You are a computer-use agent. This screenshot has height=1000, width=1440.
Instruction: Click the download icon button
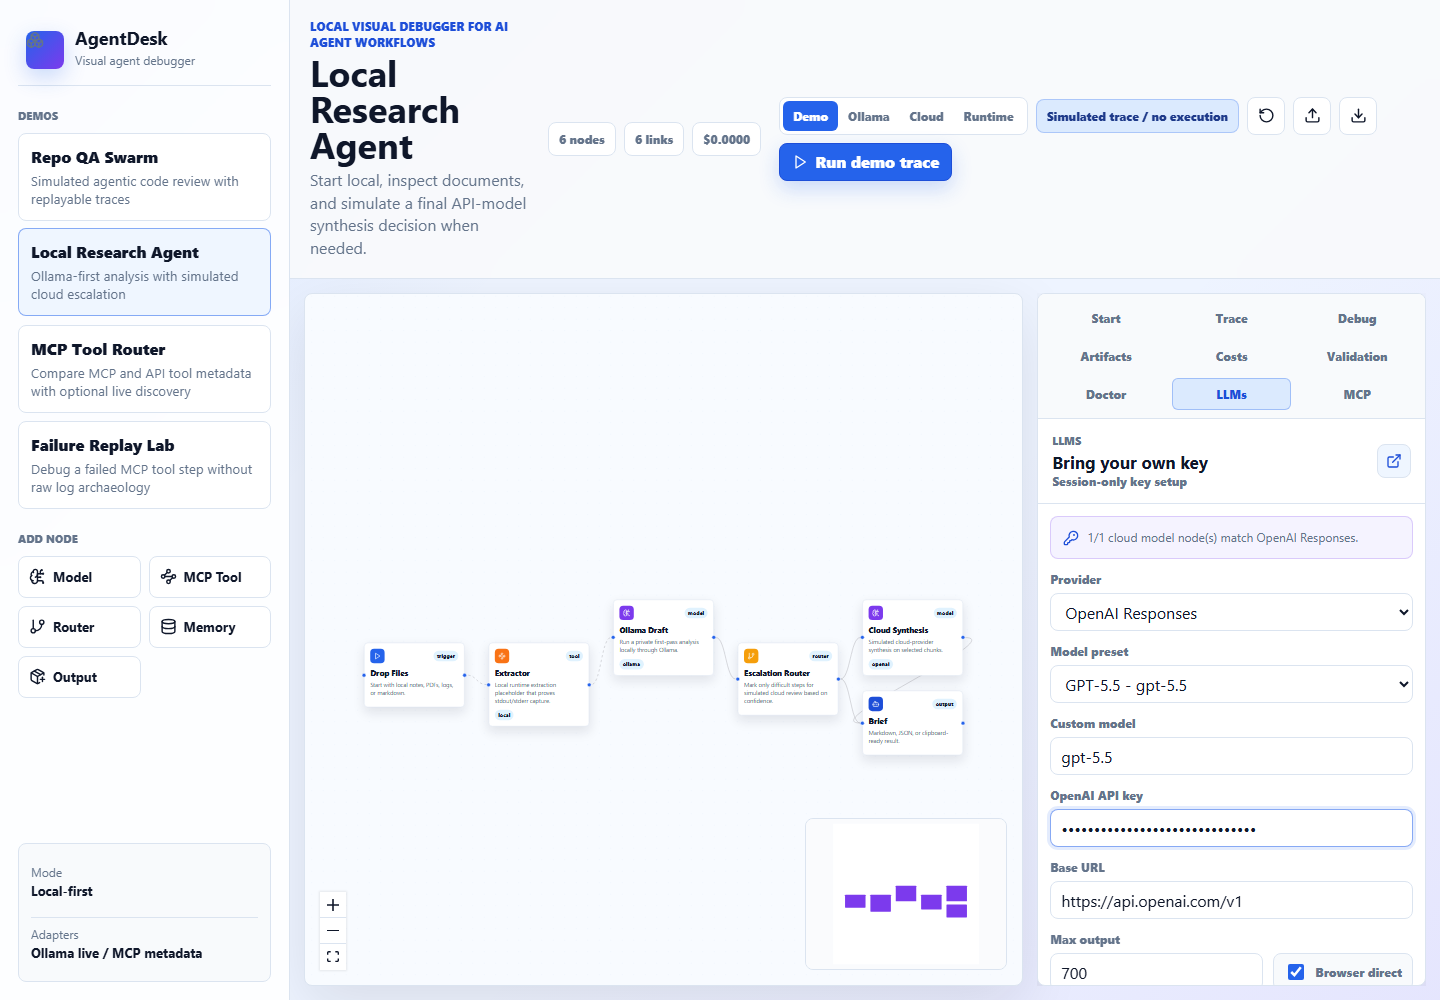[x=1358, y=116]
